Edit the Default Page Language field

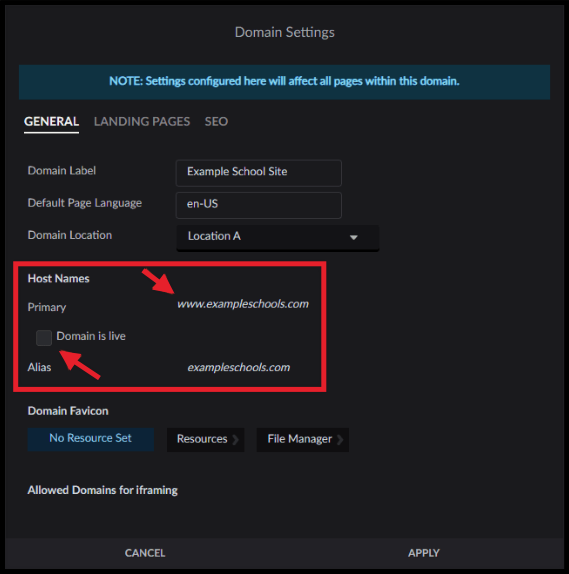259,205
